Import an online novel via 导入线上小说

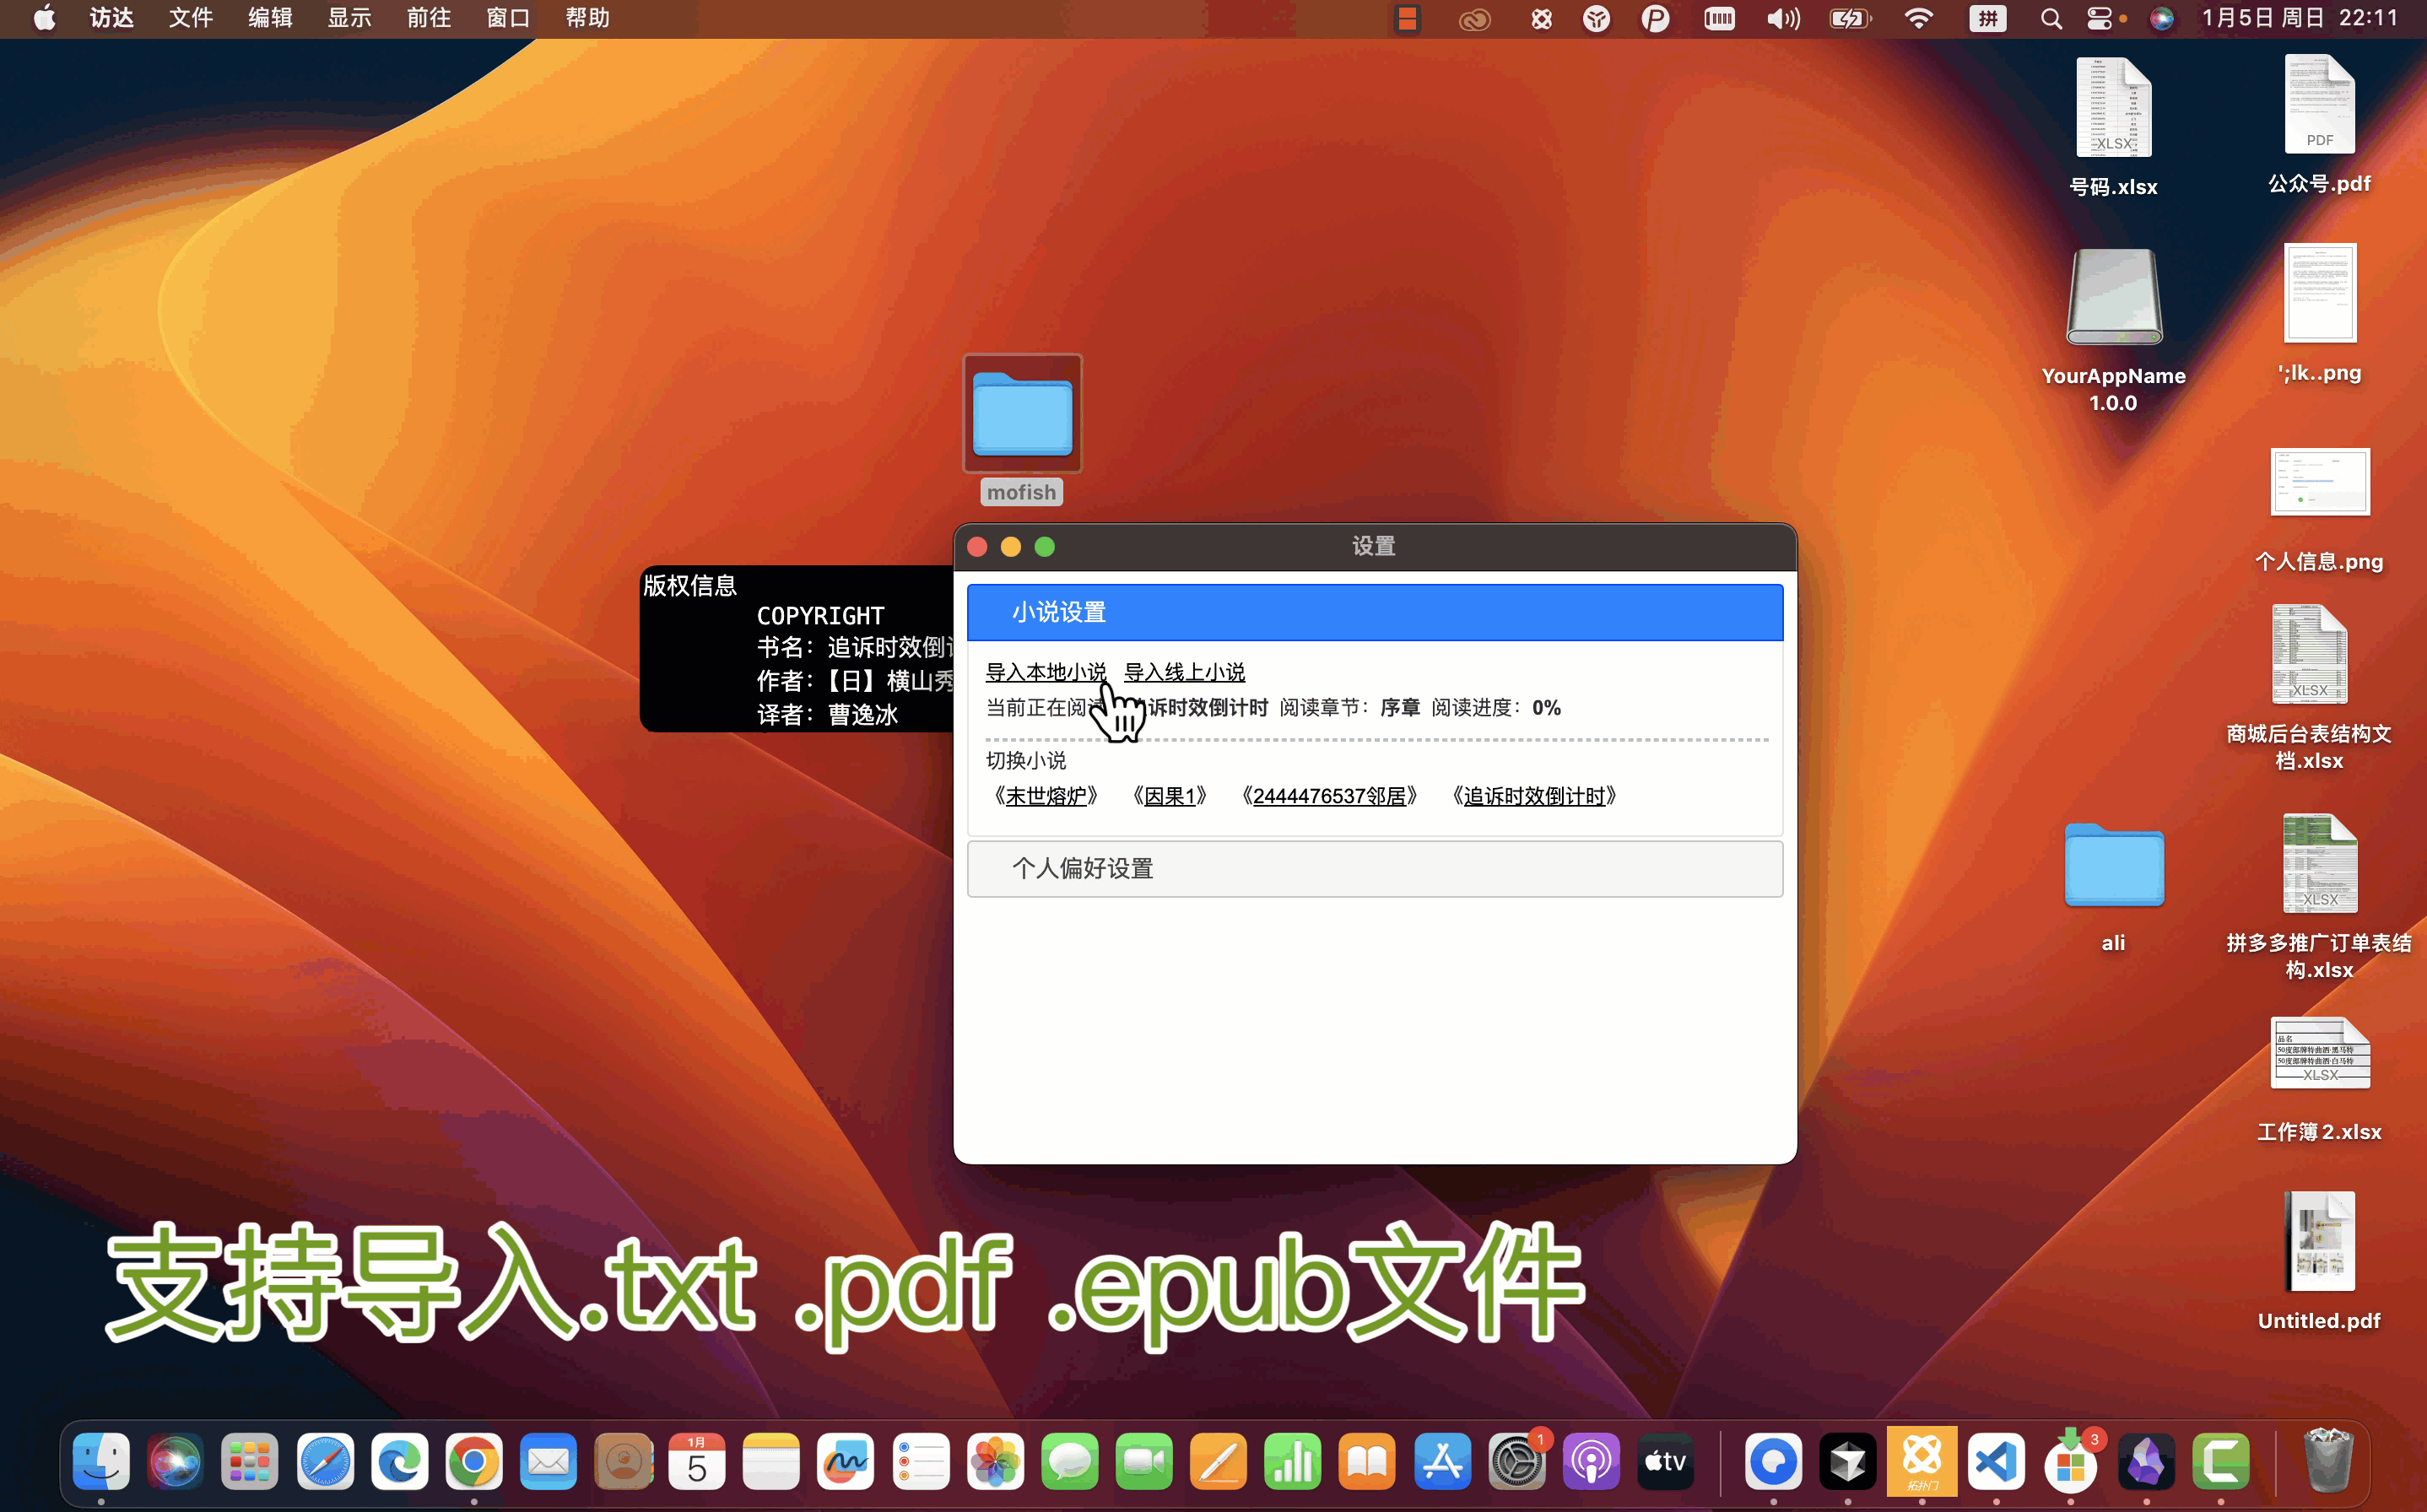1184,672
